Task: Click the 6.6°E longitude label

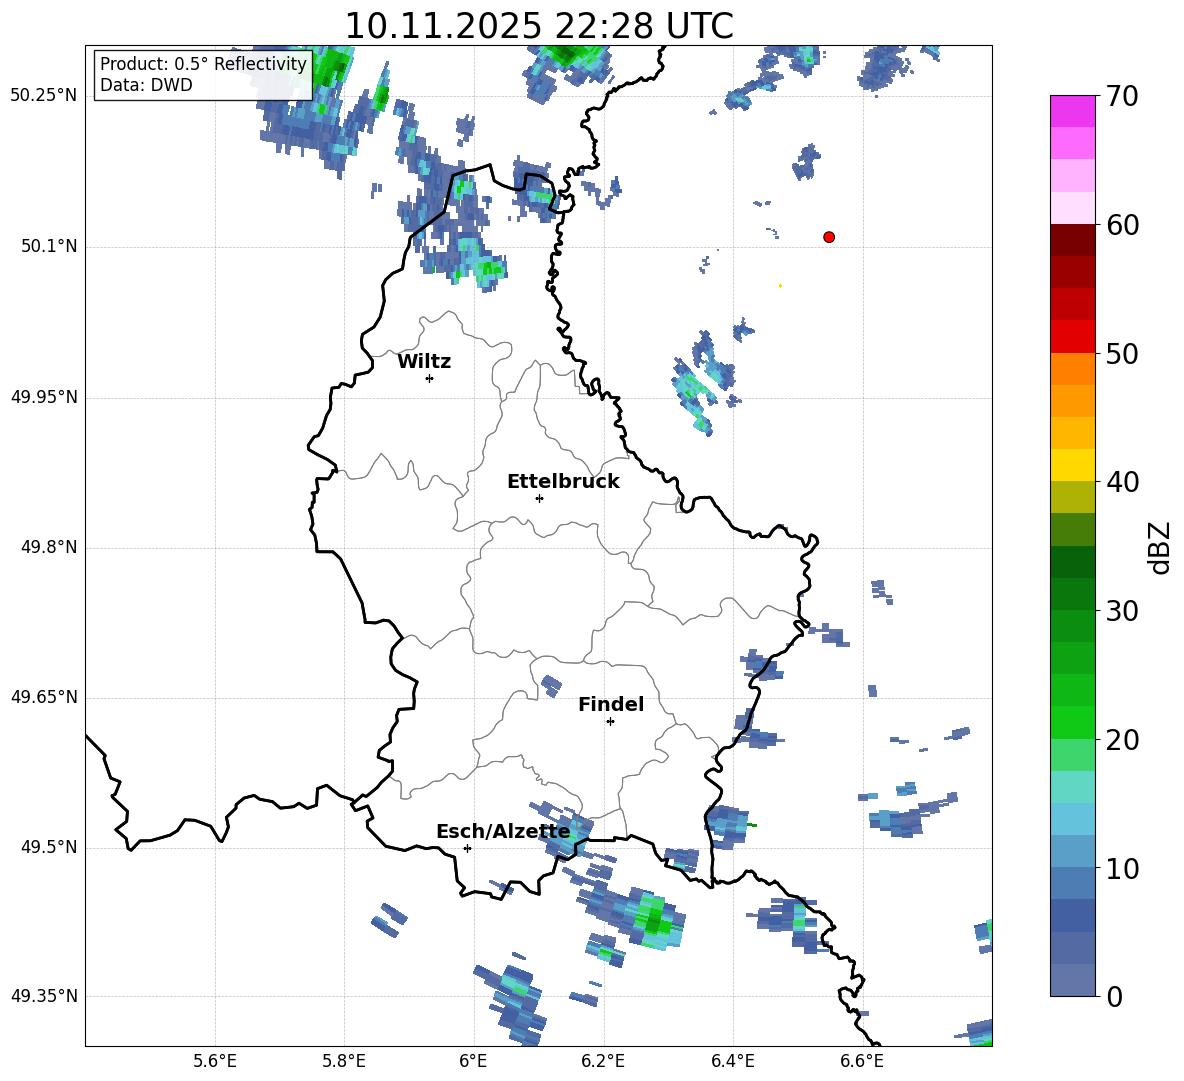Action: [862, 1061]
